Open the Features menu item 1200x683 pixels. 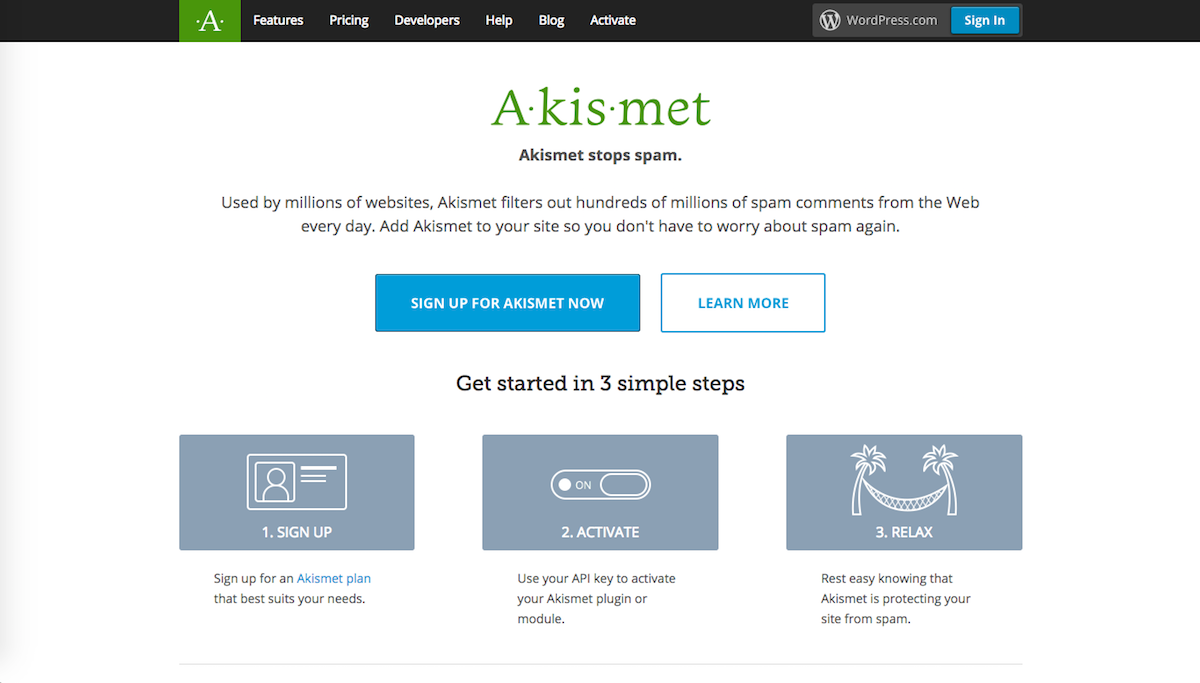coord(278,20)
